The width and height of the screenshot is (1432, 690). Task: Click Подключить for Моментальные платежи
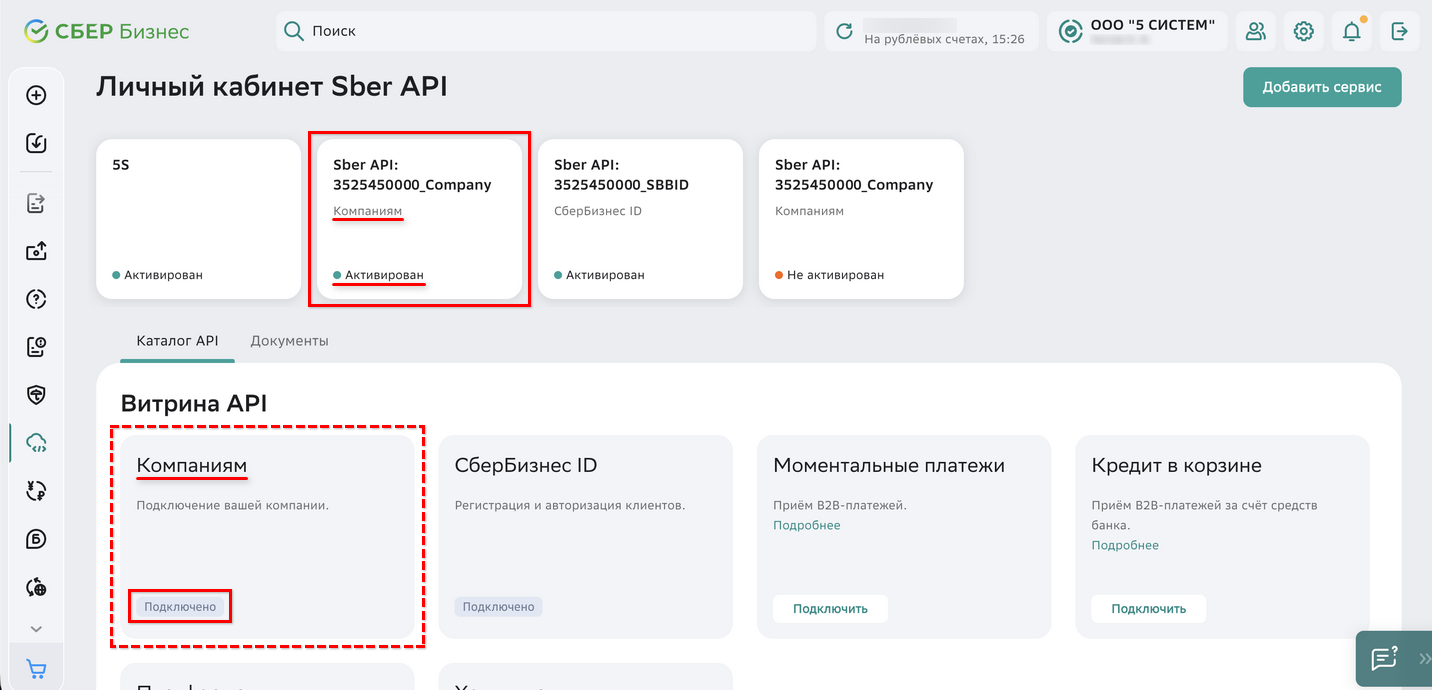pos(830,608)
